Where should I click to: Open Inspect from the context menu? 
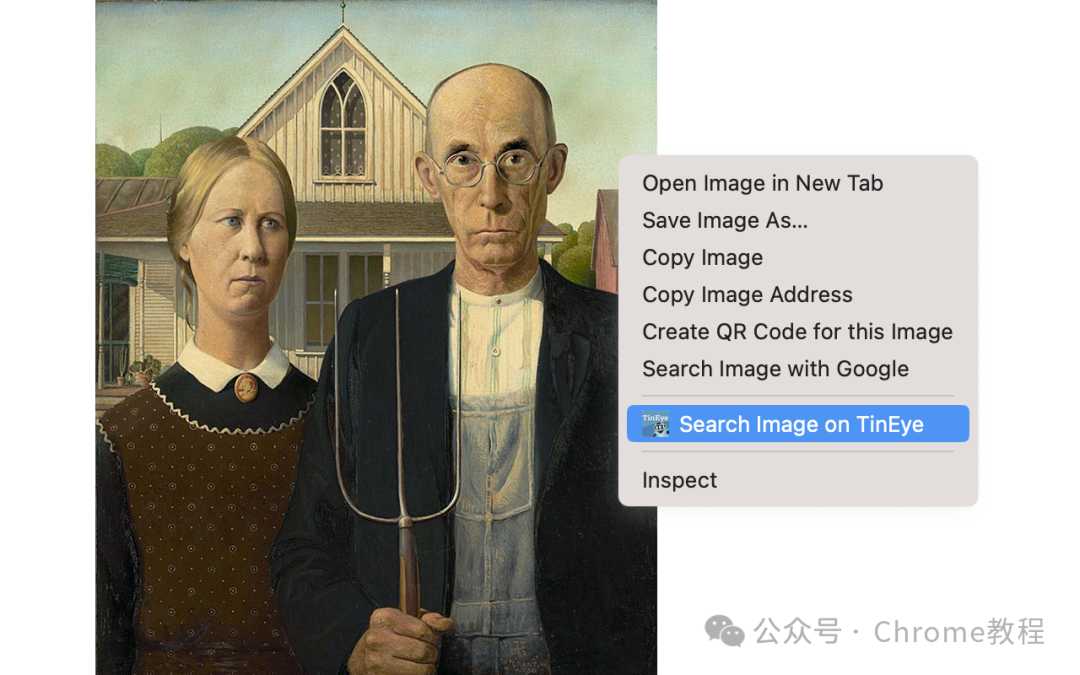pos(679,480)
